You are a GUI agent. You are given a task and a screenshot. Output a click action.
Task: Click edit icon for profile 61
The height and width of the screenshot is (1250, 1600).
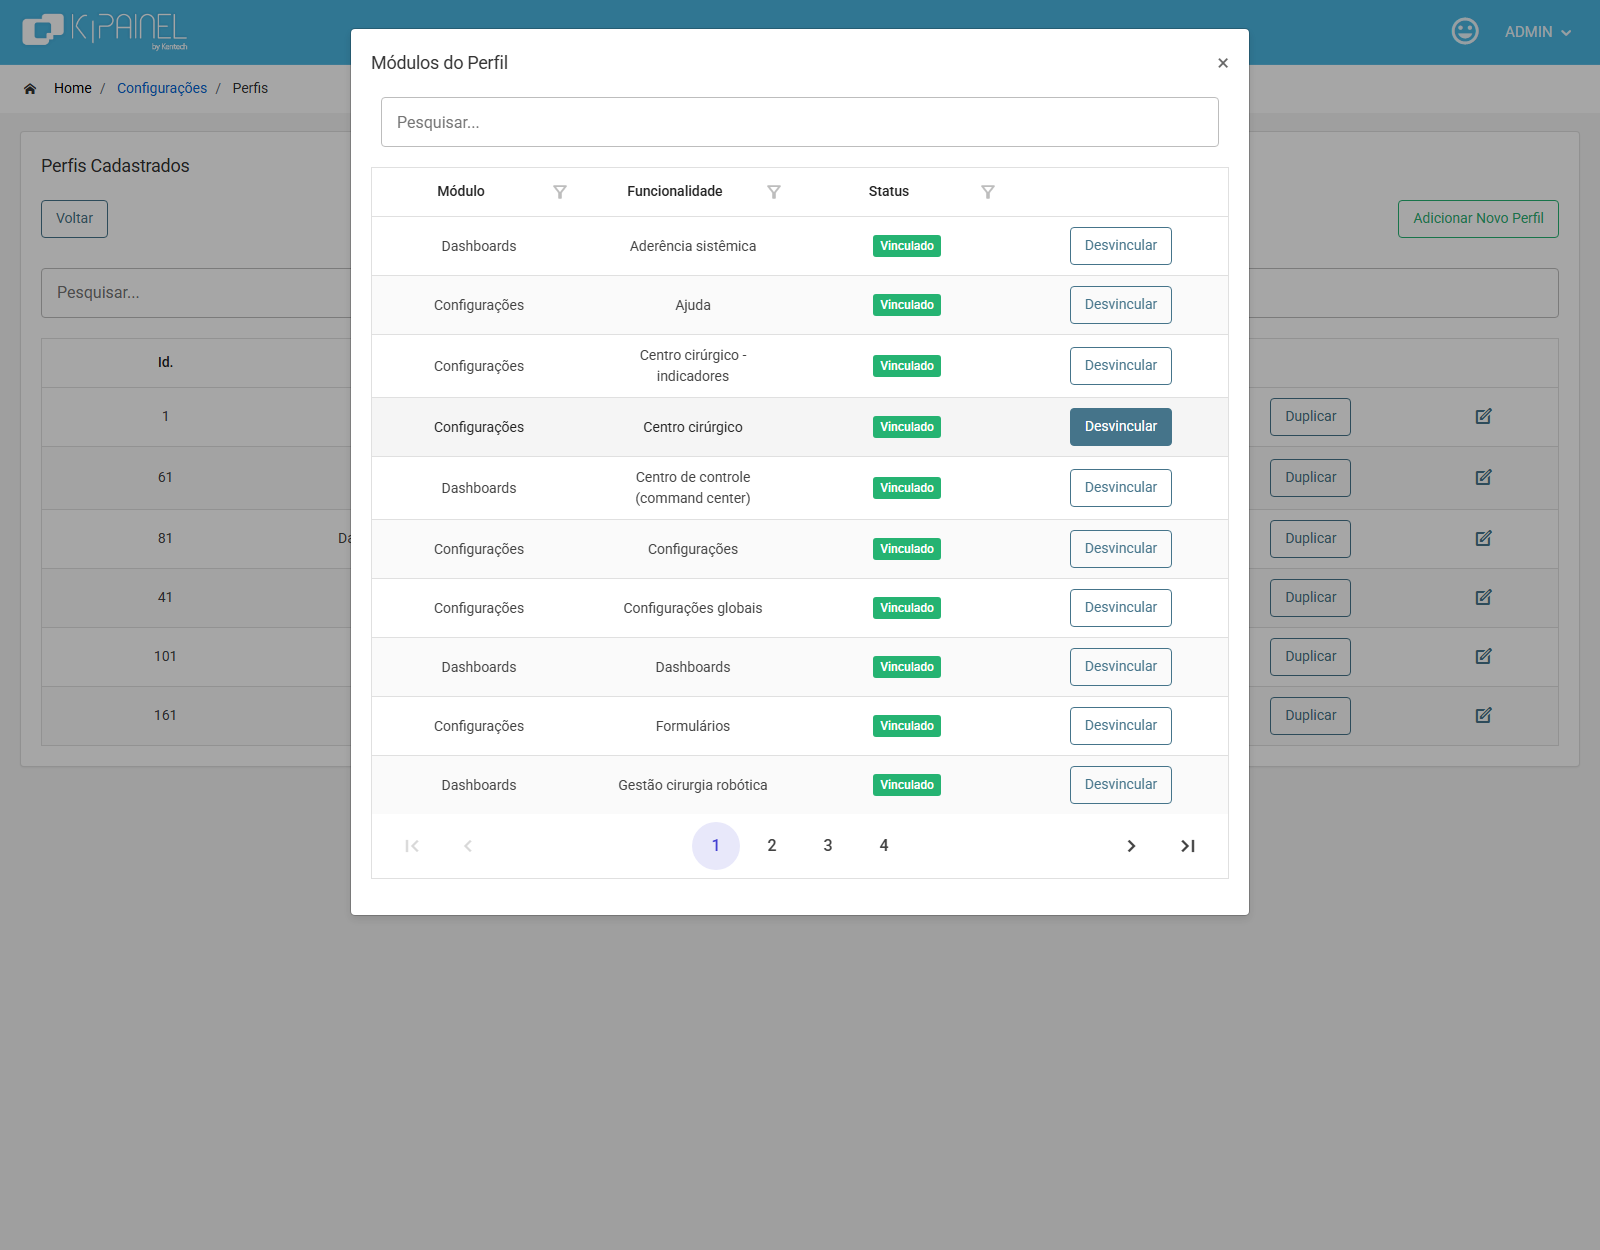pyautogui.click(x=1484, y=477)
